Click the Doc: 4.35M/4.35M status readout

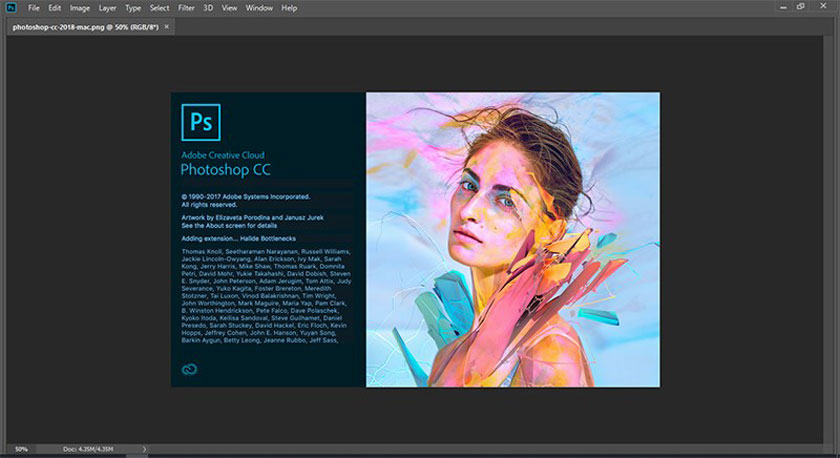[88, 449]
